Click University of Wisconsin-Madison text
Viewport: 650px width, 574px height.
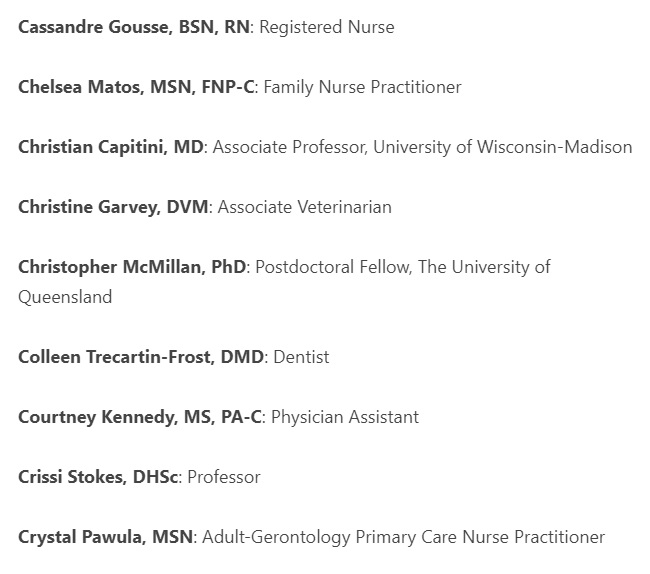coord(502,148)
